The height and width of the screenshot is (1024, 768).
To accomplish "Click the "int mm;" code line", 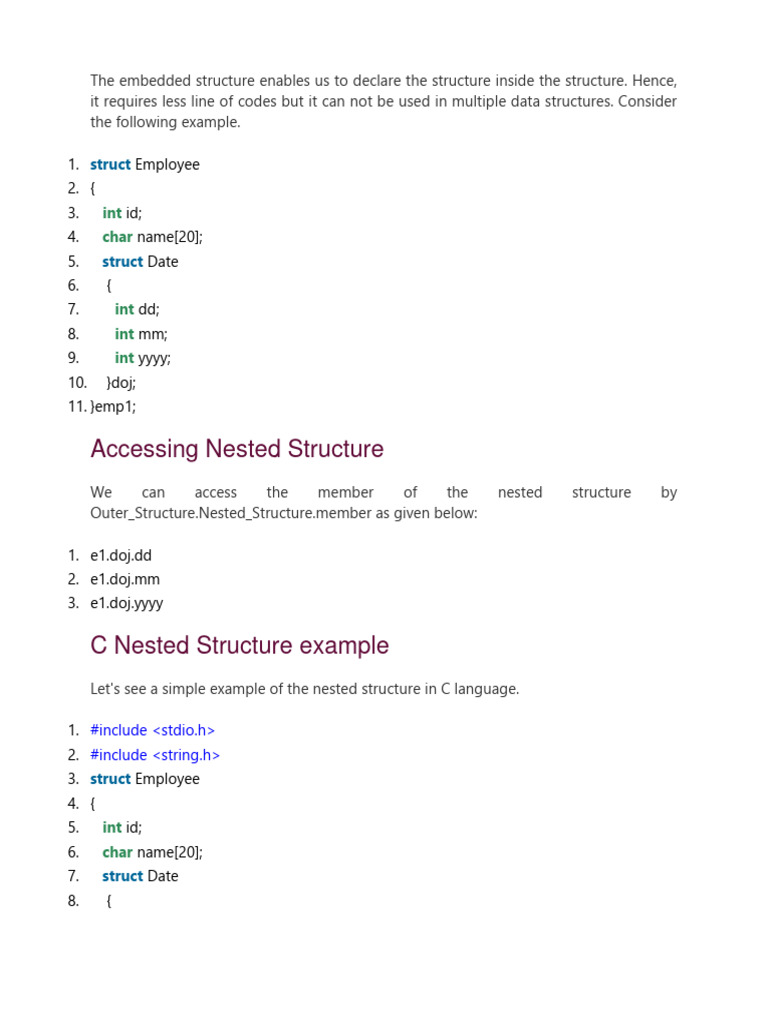I will tap(141, 334).
